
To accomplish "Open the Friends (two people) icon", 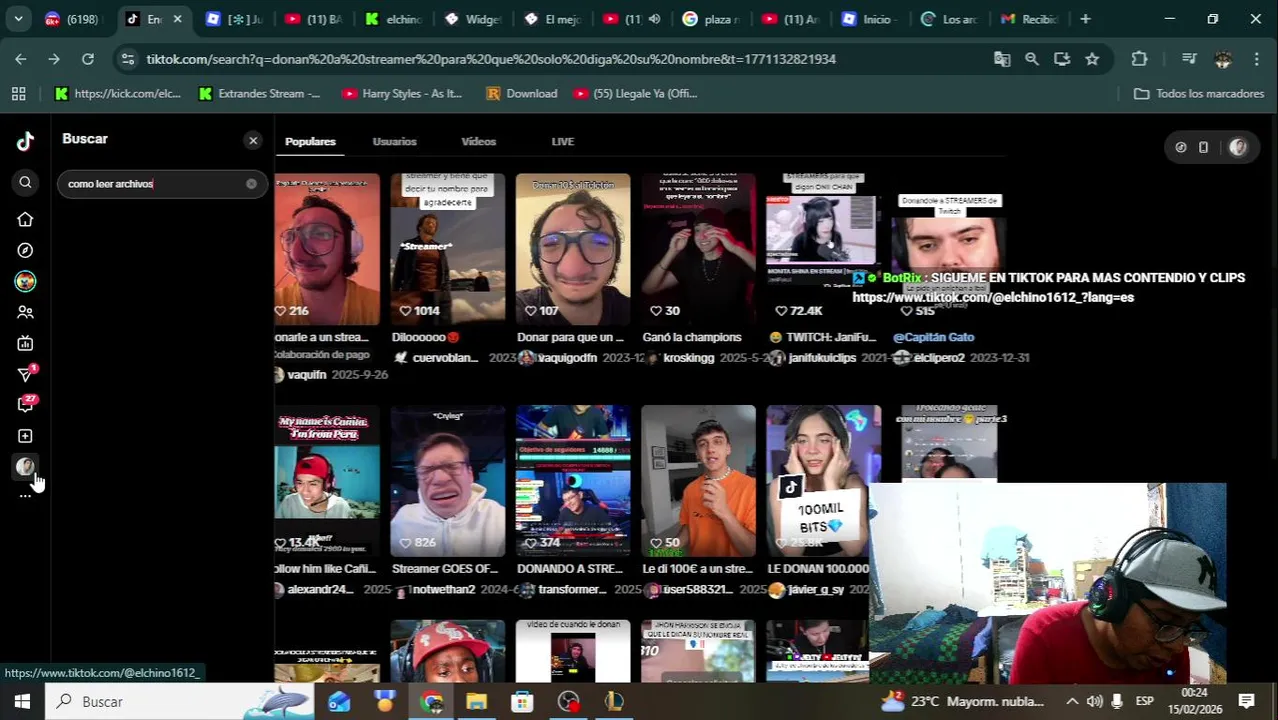I will (x=25, y=312).
